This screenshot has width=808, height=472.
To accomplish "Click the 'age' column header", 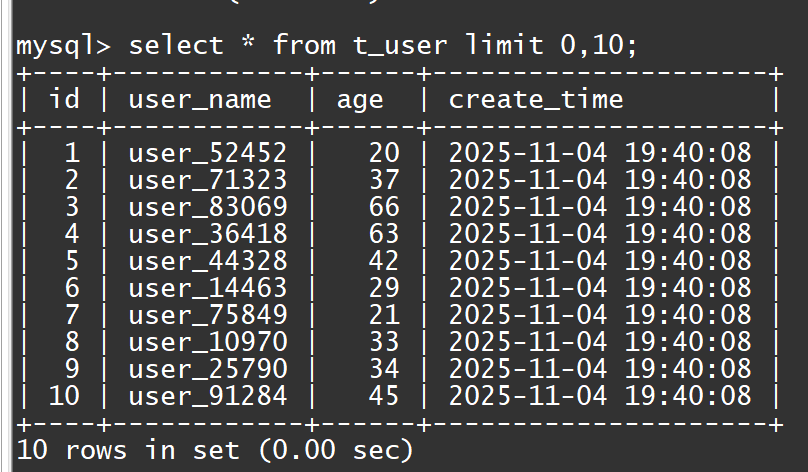I will (360, 101).
